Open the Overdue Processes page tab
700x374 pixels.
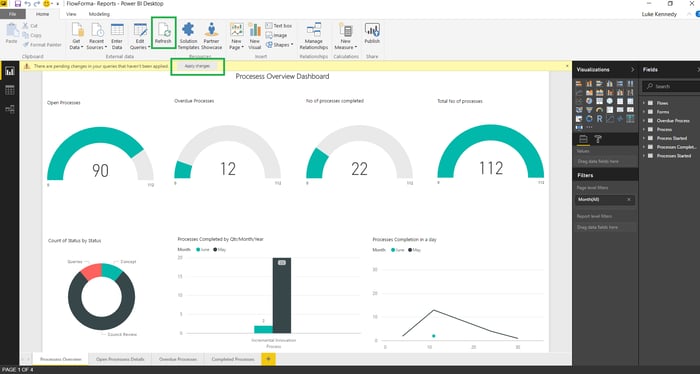pyautogui.click(x=178, y=359)
